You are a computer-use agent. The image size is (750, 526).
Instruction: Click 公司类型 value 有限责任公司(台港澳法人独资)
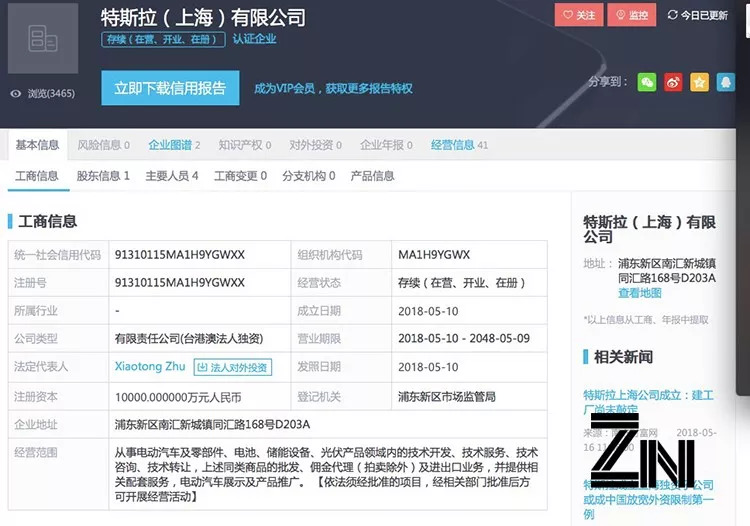tap(189, 339)
